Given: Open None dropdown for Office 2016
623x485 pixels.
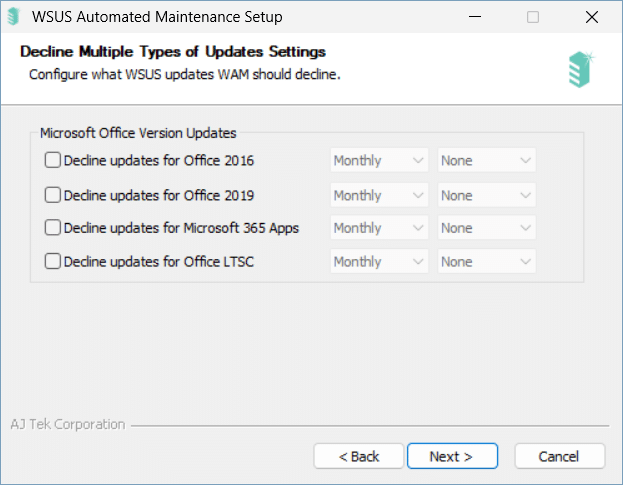Looking at the screenshot, I should [486, 160].
